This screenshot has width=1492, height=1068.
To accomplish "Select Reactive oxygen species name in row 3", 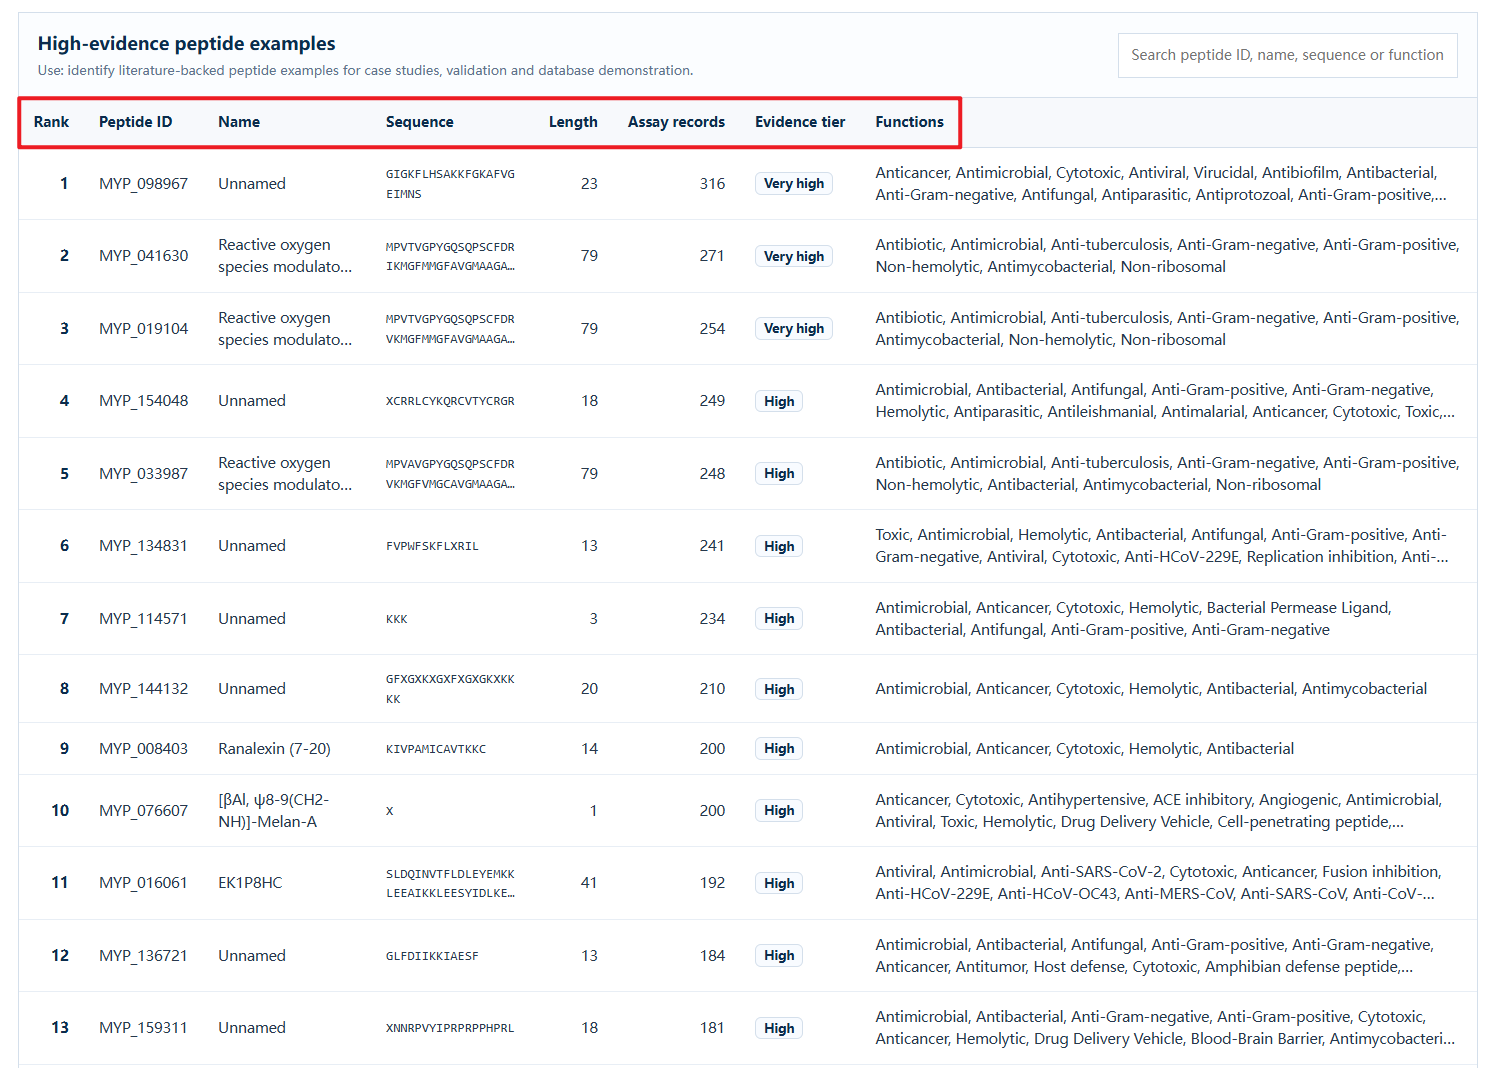I will tap(285, 329).
